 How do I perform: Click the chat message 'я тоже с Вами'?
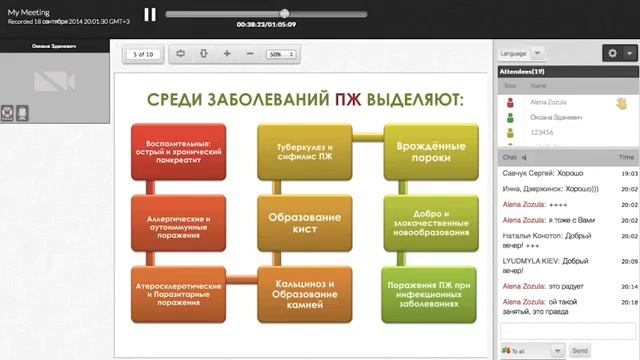572,220
